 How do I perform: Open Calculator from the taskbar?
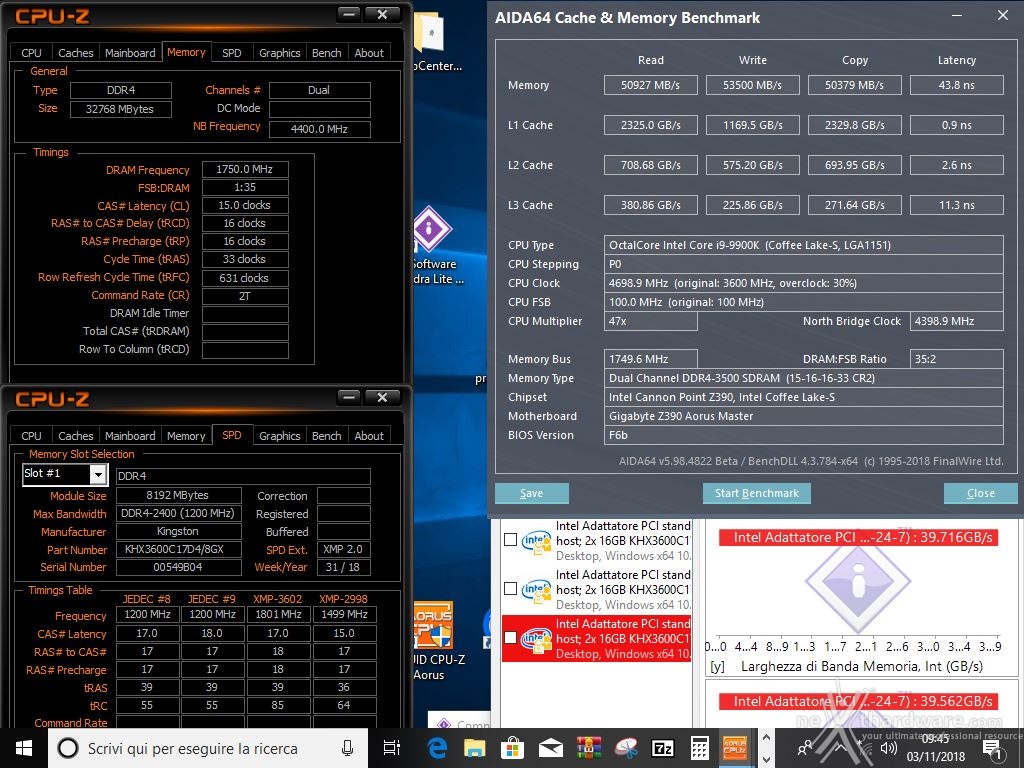[700, 748]
